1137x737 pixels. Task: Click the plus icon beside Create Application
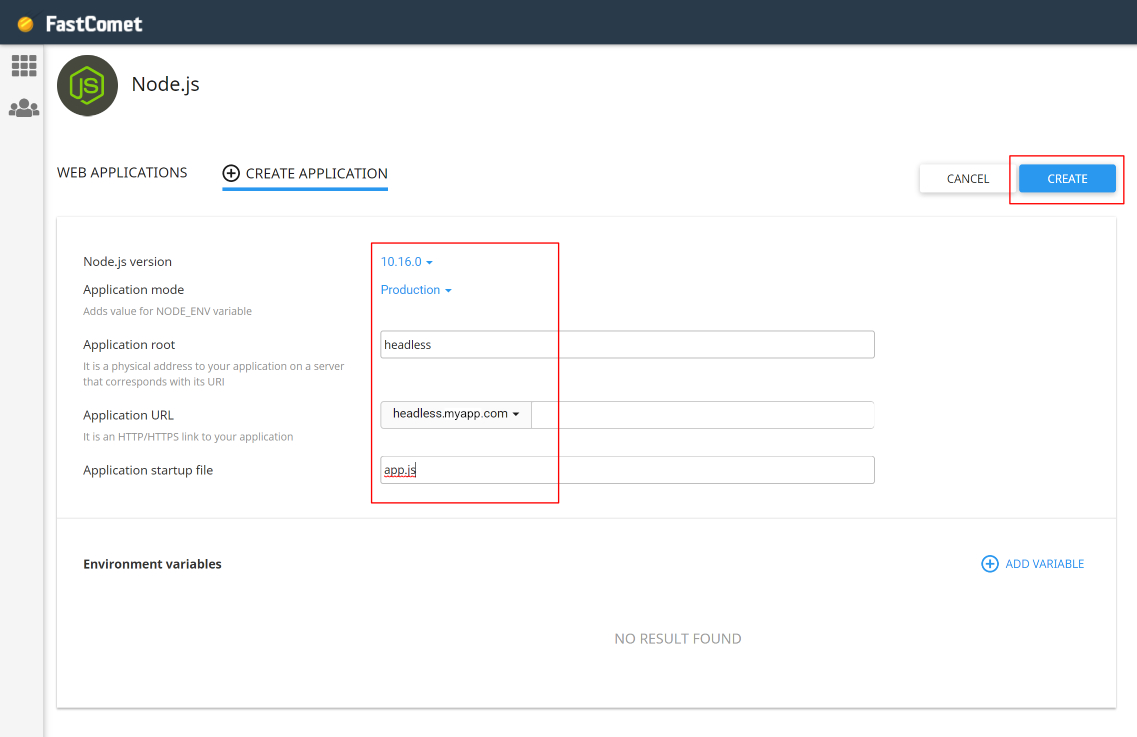[x=231, y=173]
